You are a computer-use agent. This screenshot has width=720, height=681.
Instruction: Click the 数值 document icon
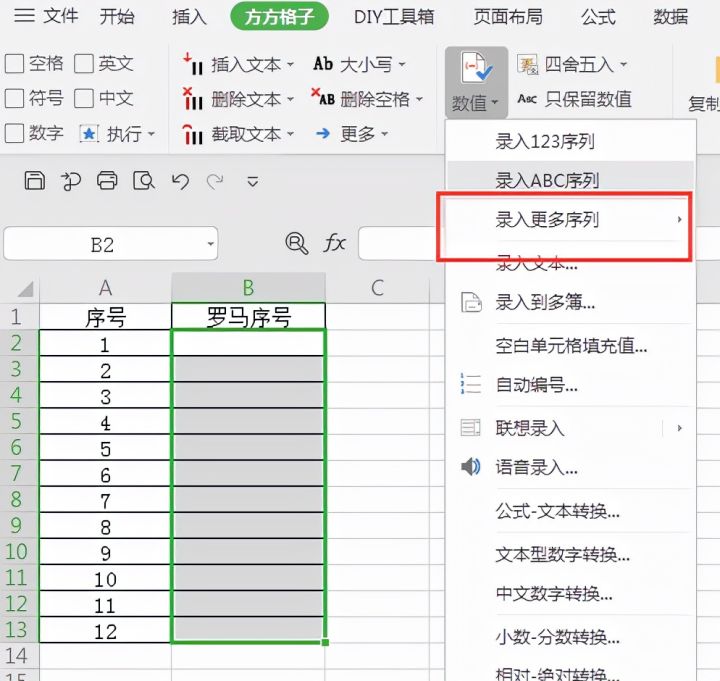pos(476,68)
